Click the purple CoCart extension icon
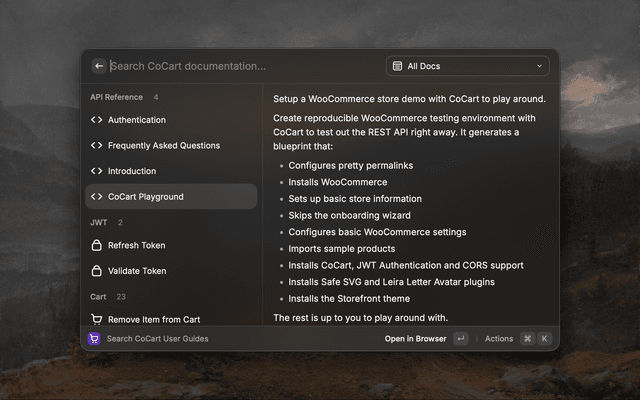This screenshot has height=400, width=640. pos(94,338)
